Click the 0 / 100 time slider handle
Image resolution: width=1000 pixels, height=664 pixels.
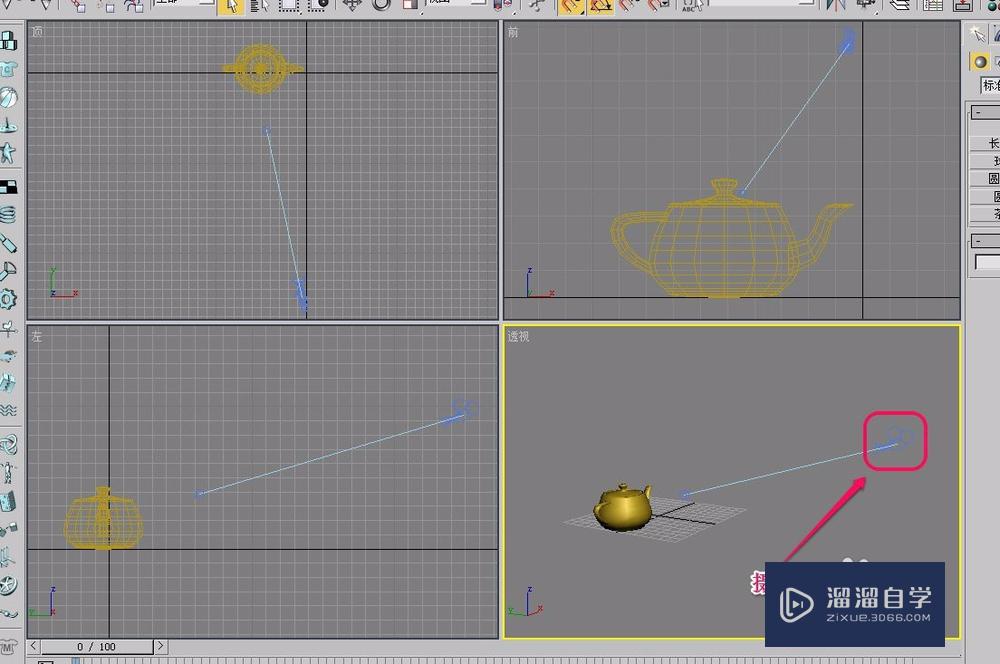[97, 647]
